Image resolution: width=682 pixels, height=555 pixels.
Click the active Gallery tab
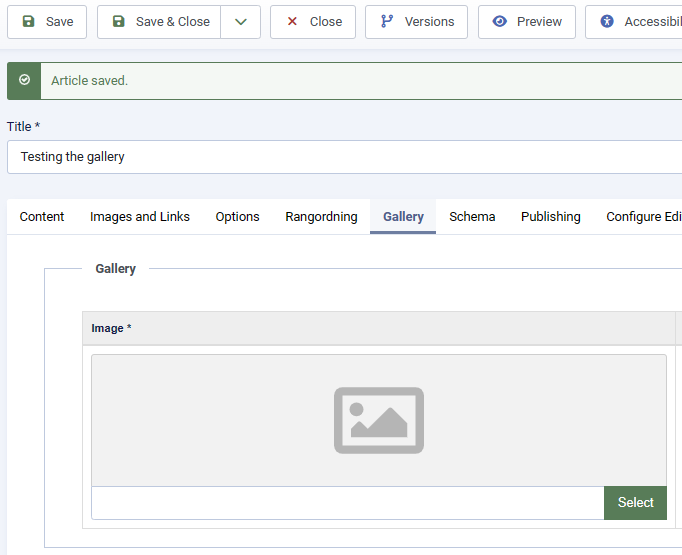[403, 217]
